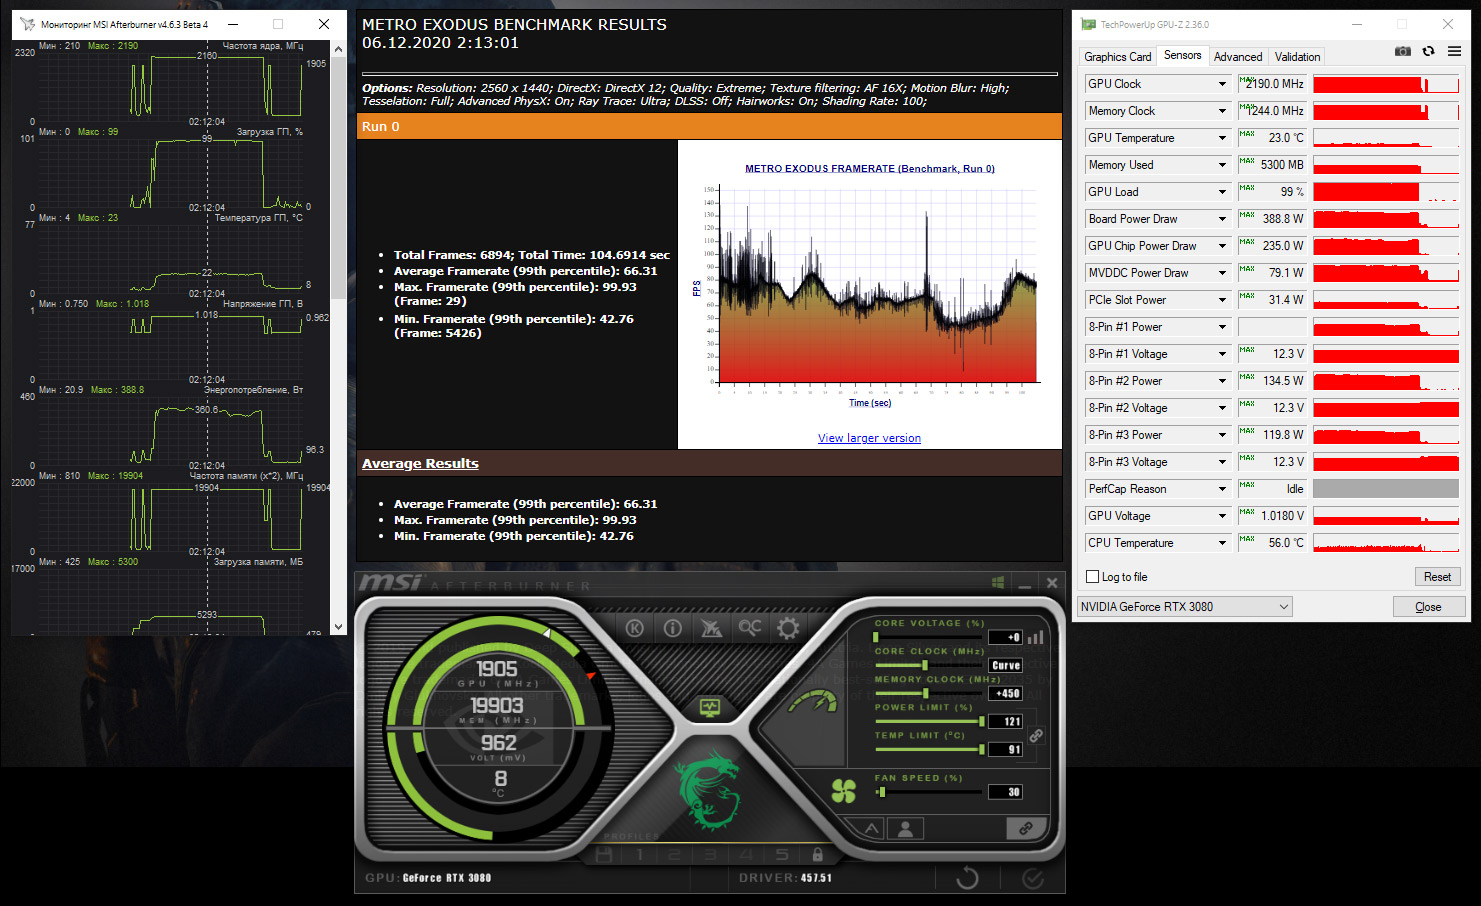Click the voltage bars icon beside Core Voltage

pos(1036,637)
